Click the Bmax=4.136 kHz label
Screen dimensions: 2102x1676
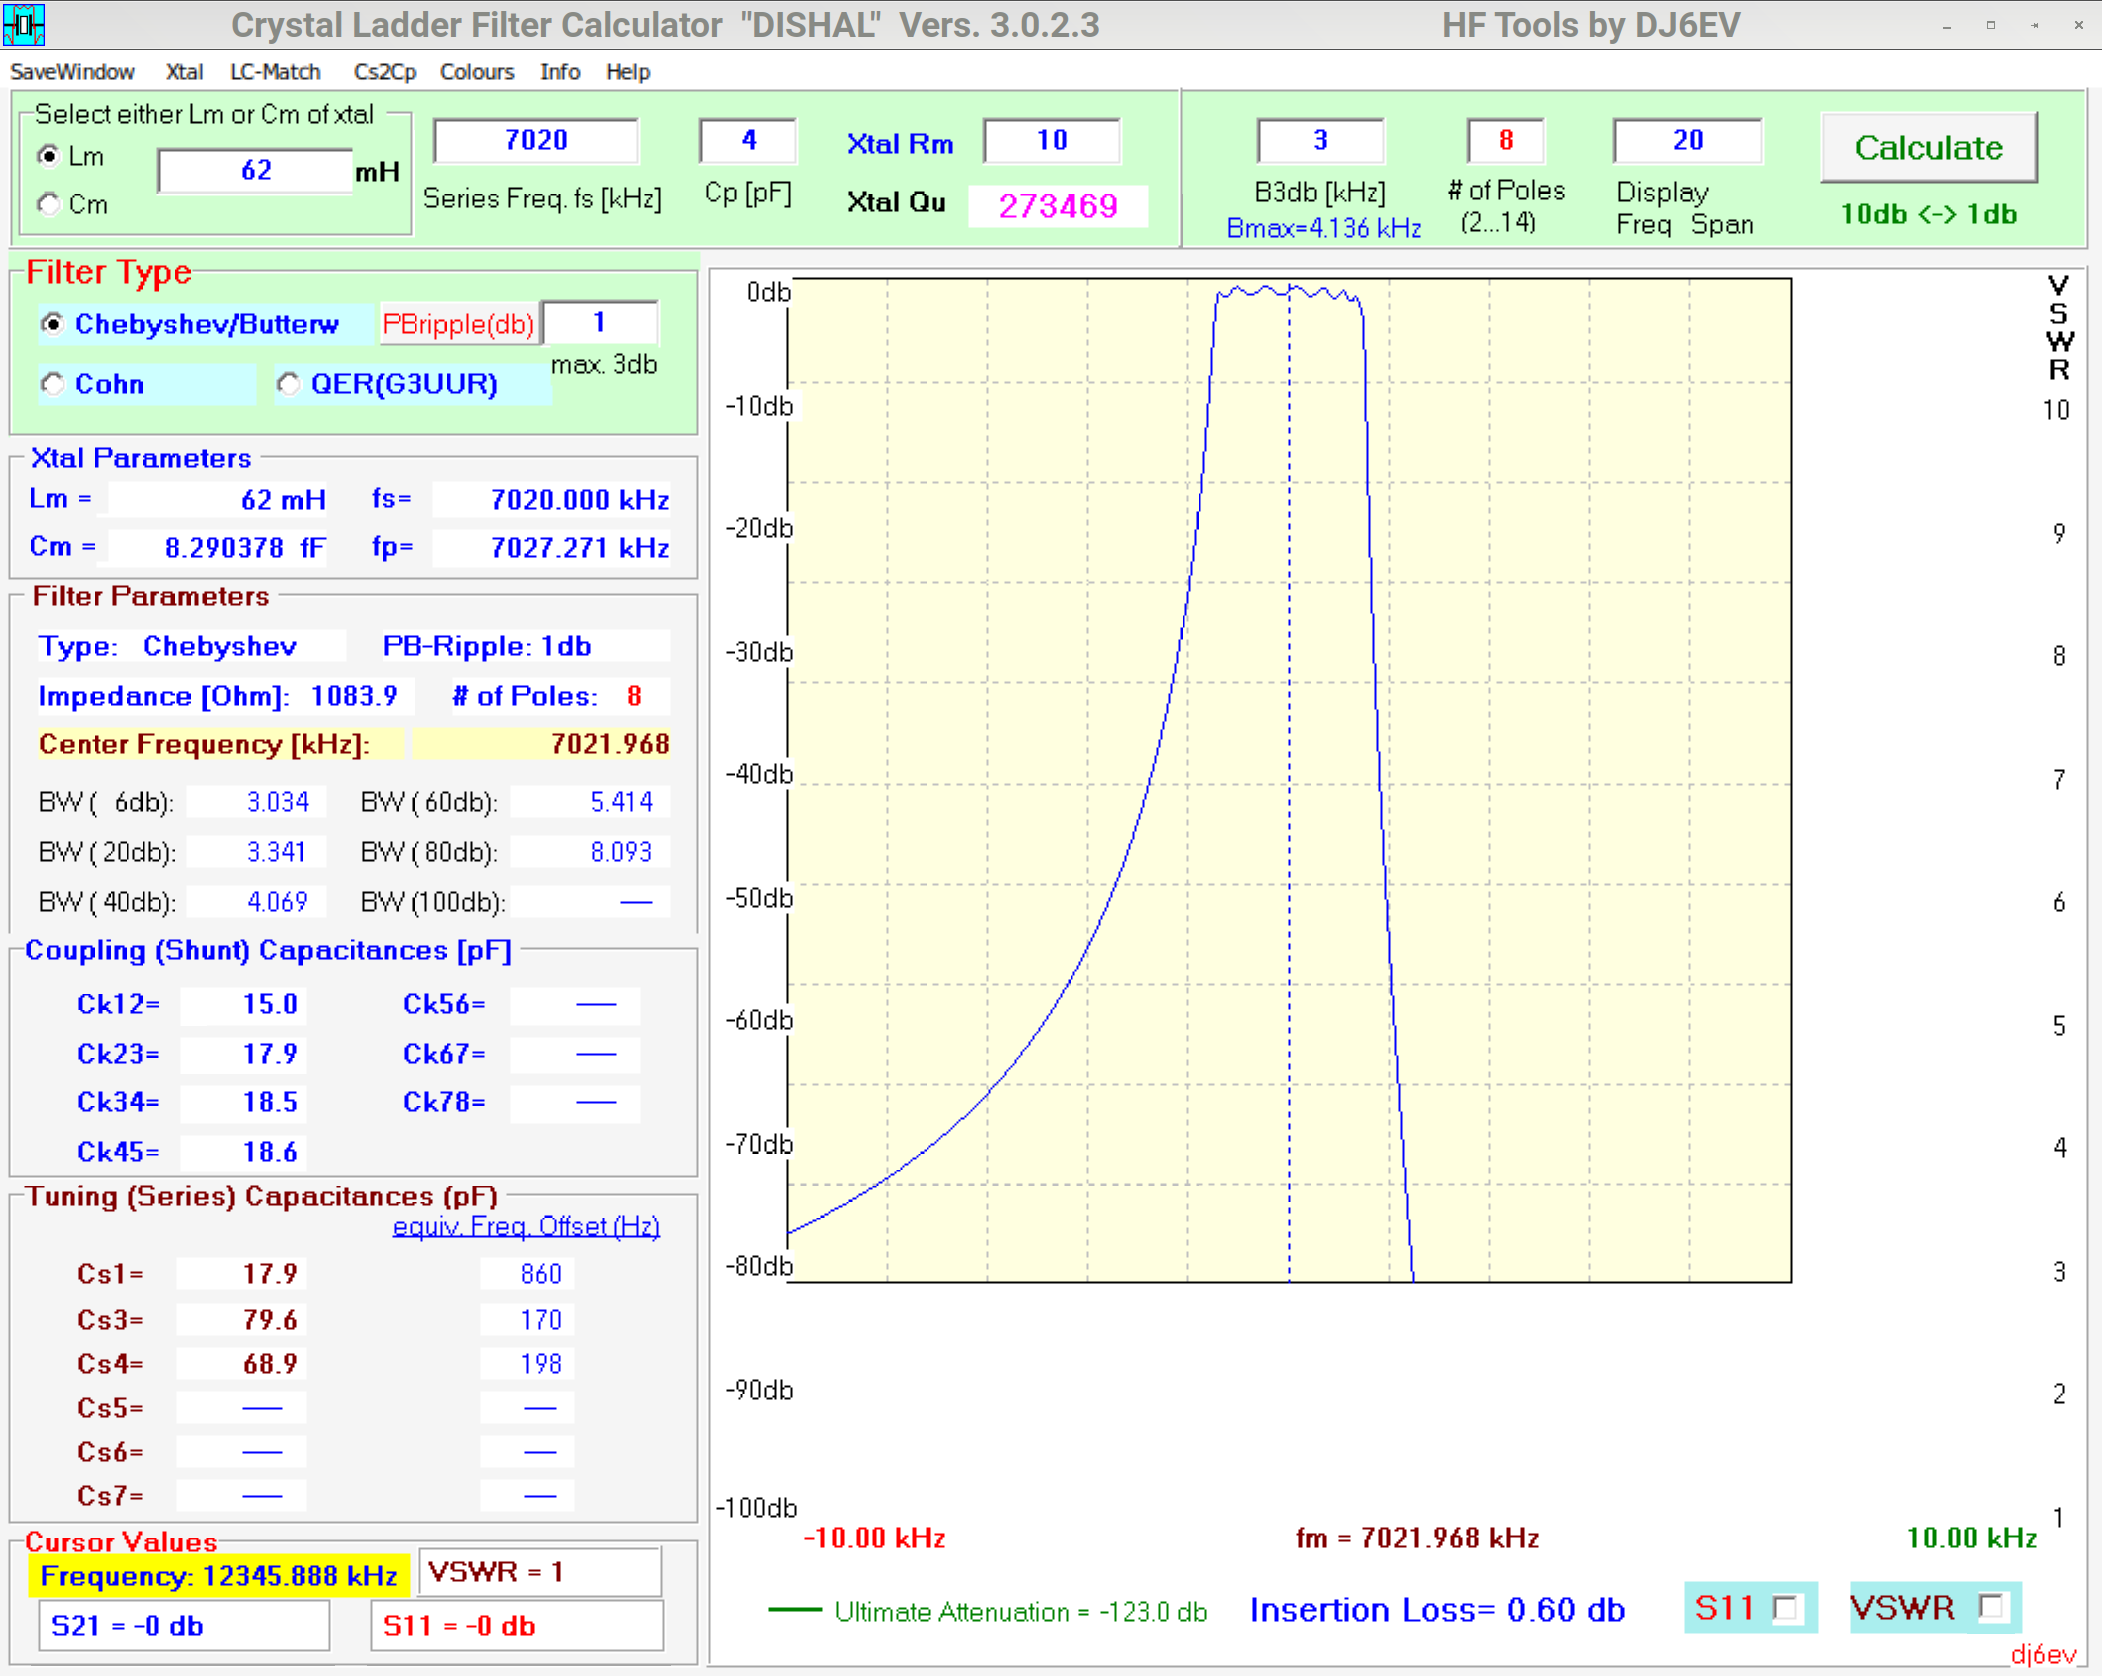(1323, 228)
